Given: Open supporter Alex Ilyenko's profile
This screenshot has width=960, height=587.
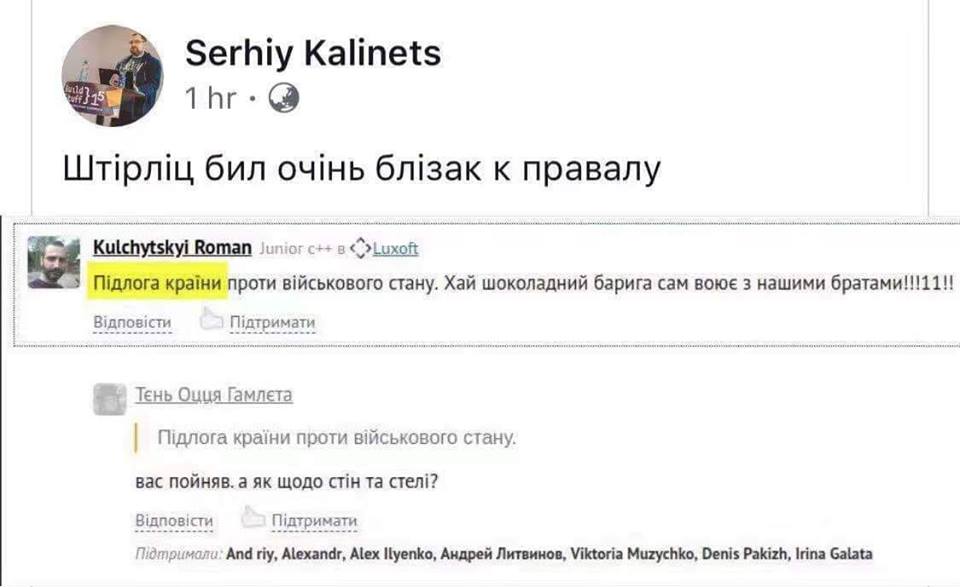Looking at the screenshot, I should pos(397,553).
